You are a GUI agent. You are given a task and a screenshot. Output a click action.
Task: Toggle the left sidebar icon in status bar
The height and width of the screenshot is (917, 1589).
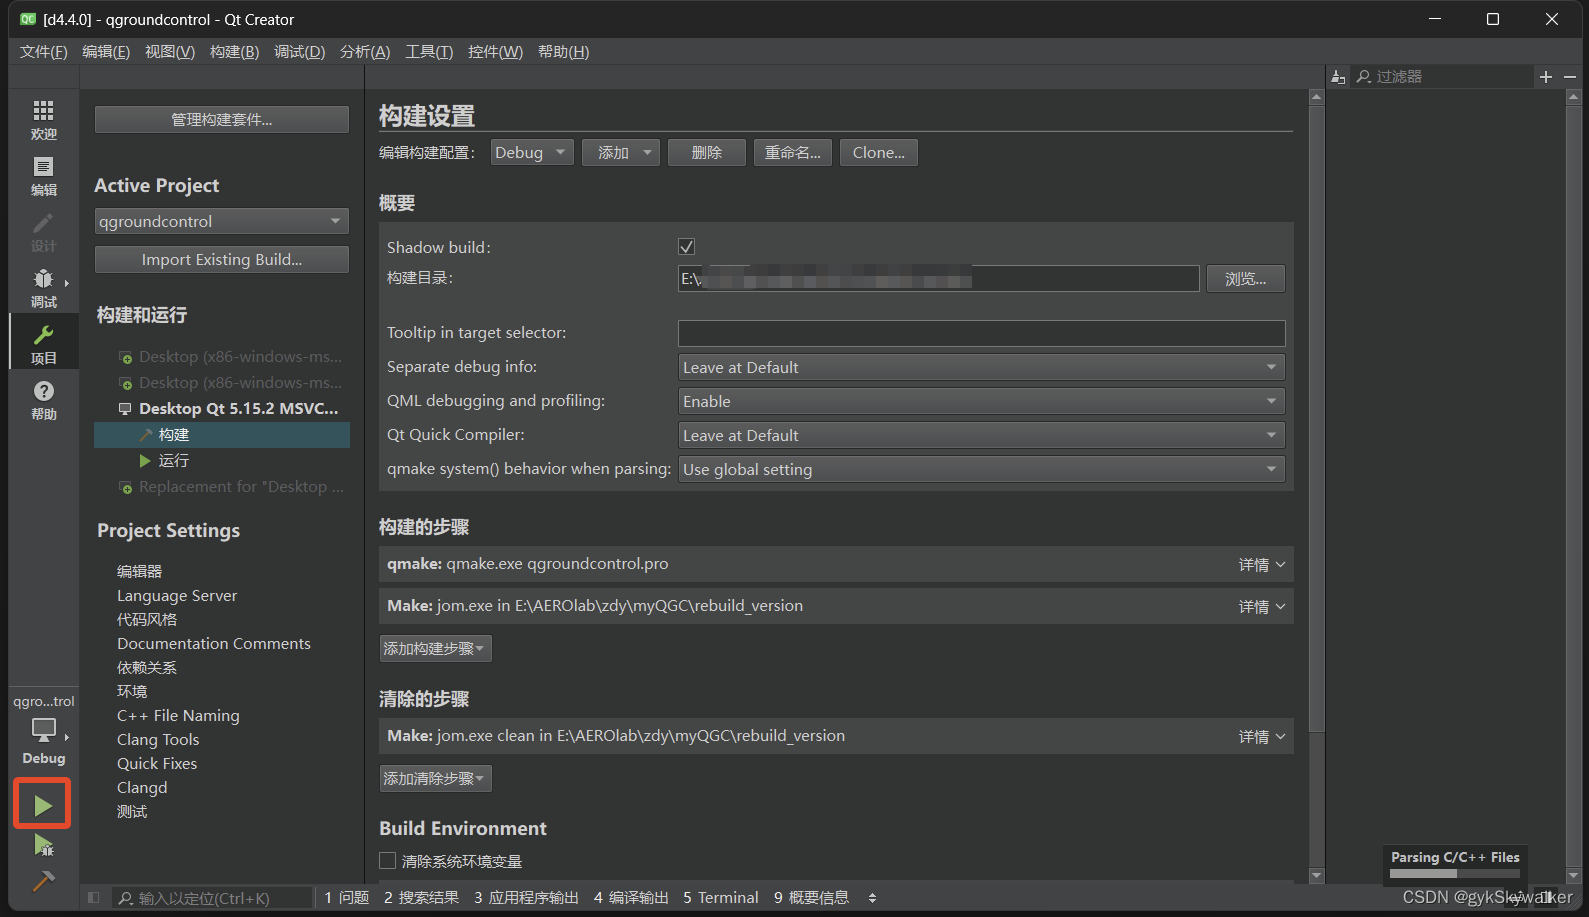click(93, 898)
